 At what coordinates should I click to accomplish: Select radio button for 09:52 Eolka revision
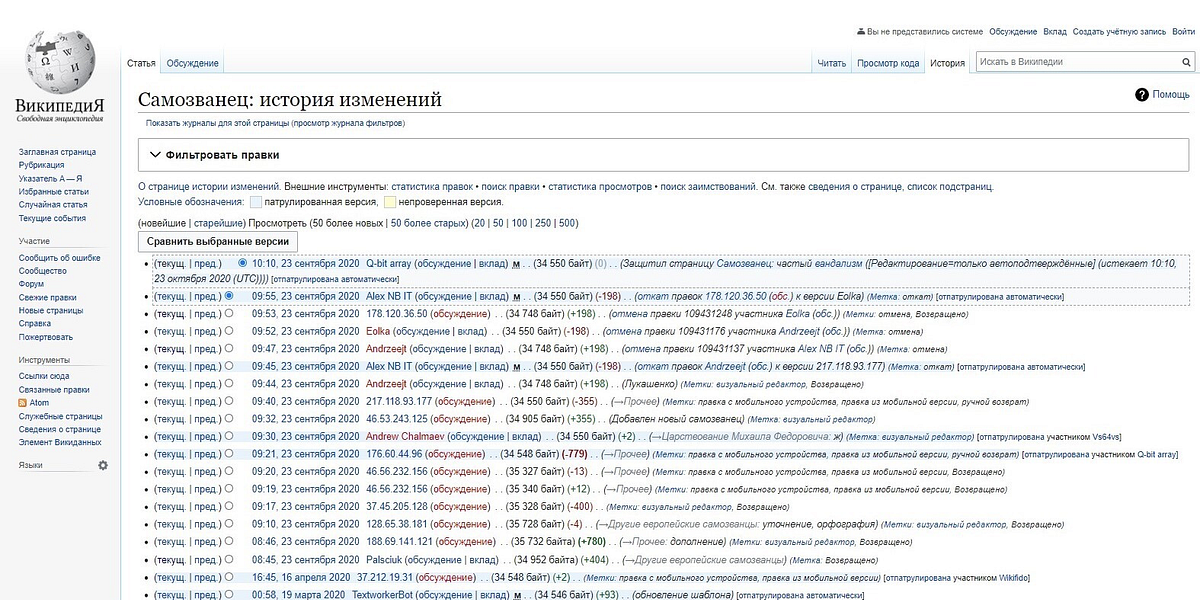point(229,331)
